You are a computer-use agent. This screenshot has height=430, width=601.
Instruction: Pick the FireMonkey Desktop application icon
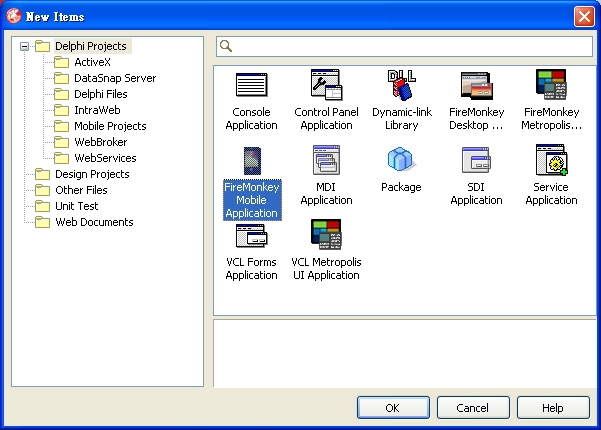[476, 86]
